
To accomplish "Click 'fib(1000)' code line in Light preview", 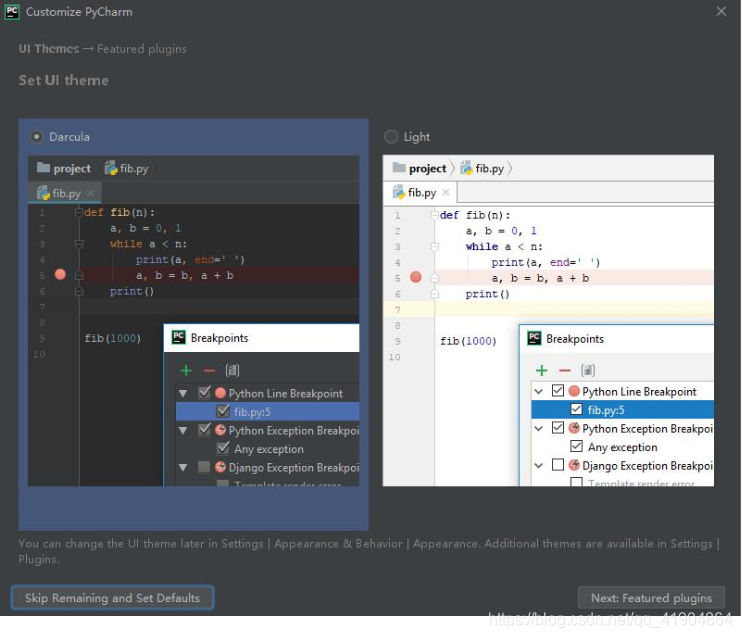I will [x=468, y=341].
